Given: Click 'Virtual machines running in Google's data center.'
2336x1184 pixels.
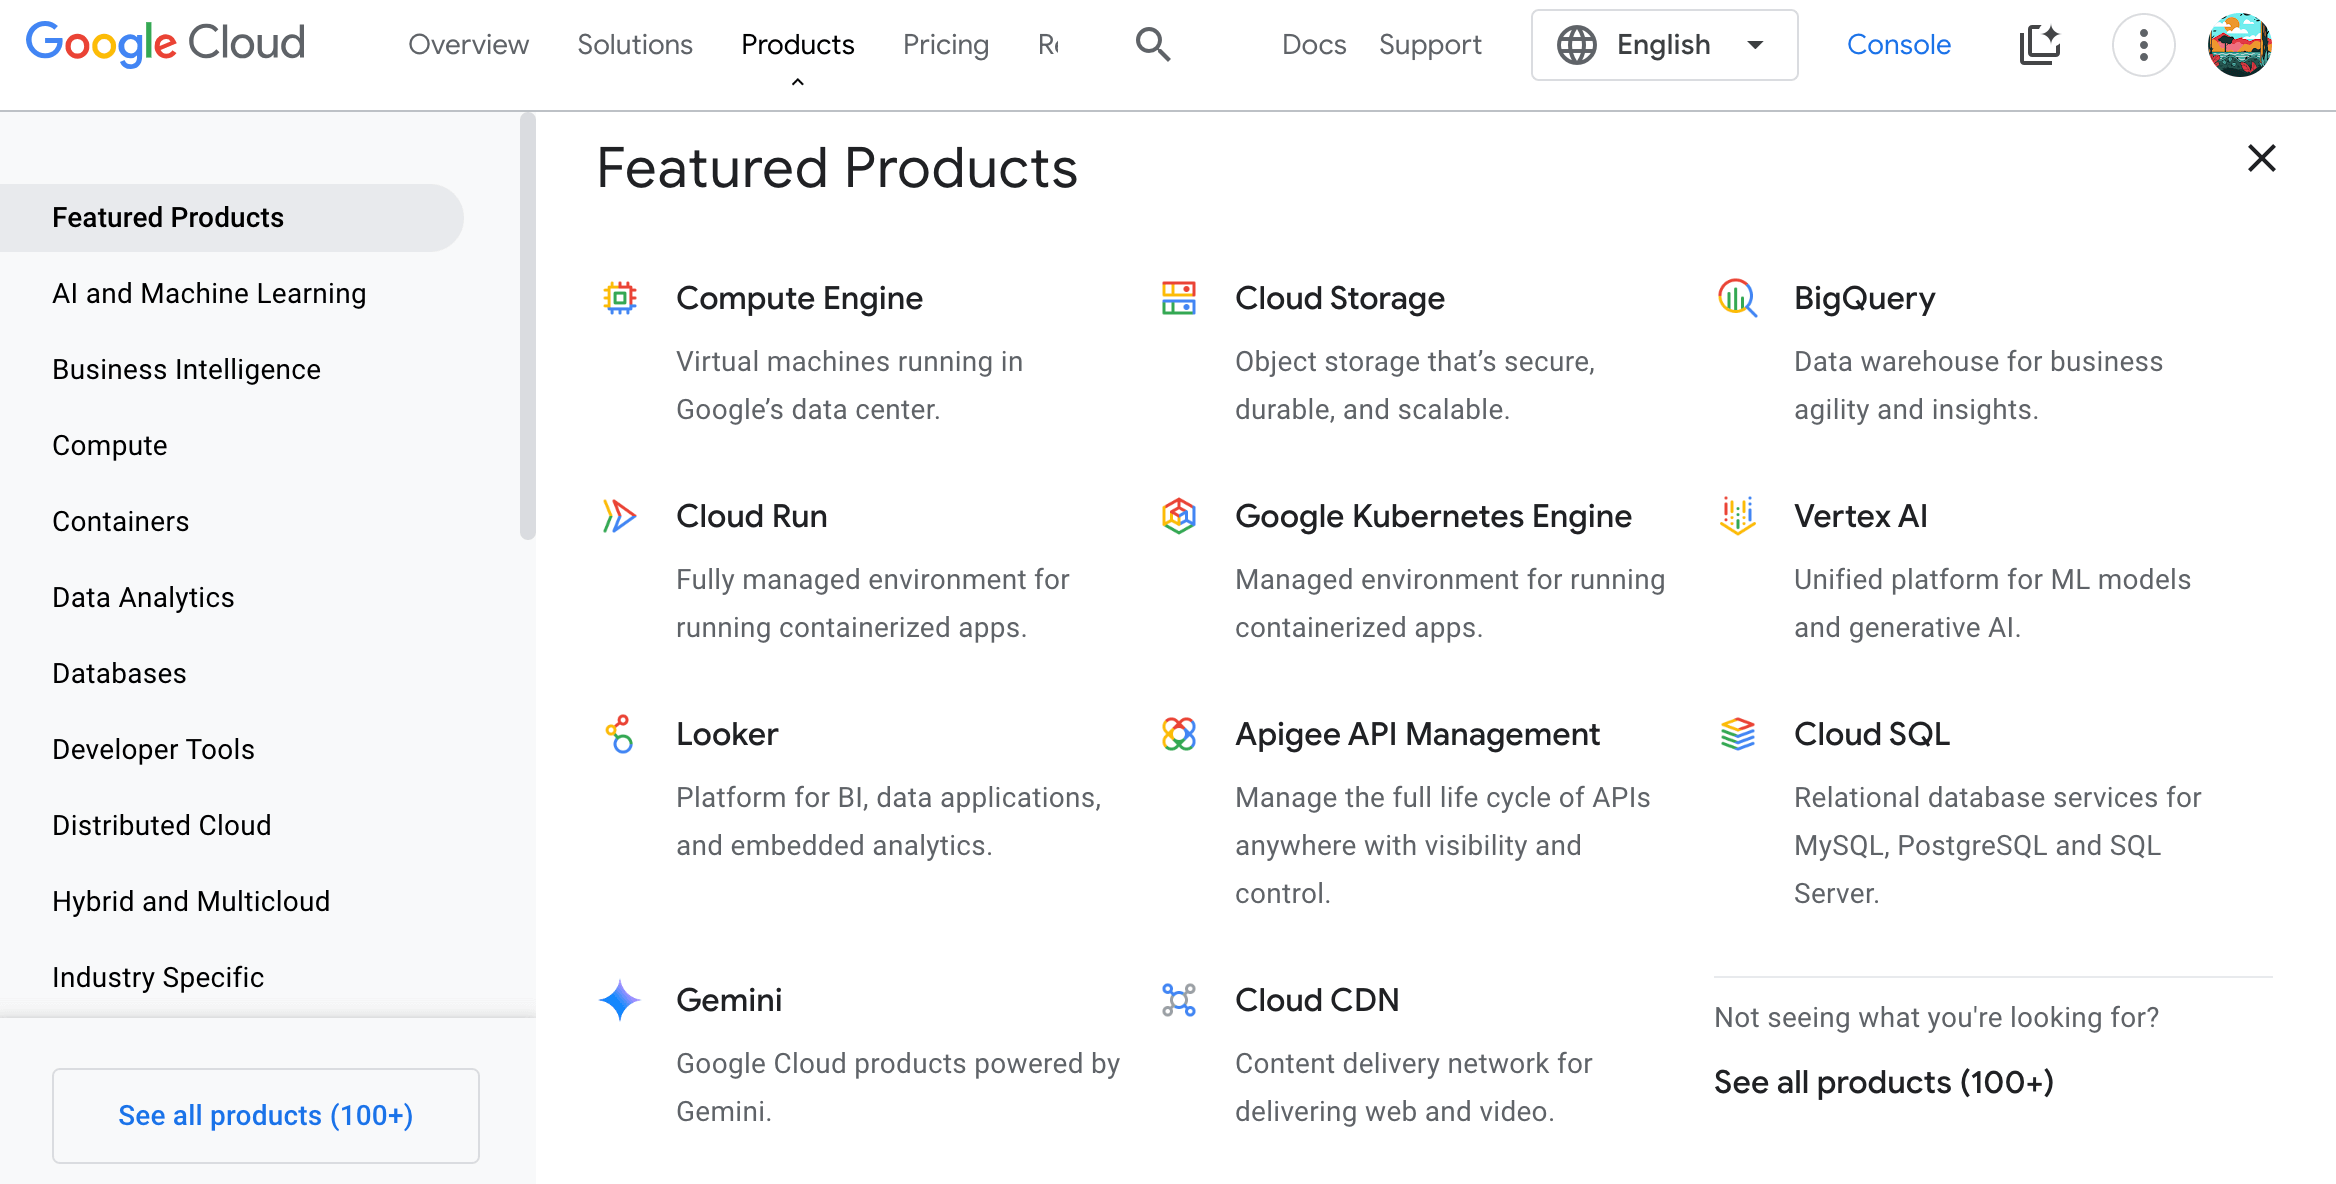Looking at the screenshot, I should point(849,385).
